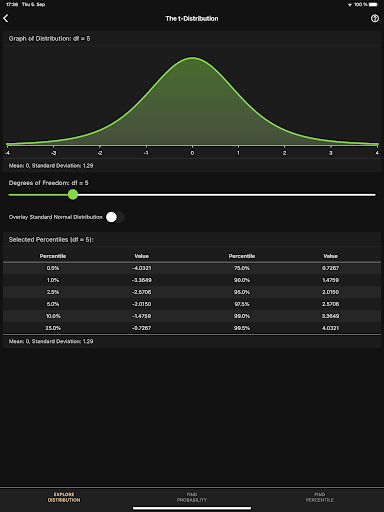Click the peak of the t-distribution curve
The width and height of the screenshot is (384, 512).
193,58
